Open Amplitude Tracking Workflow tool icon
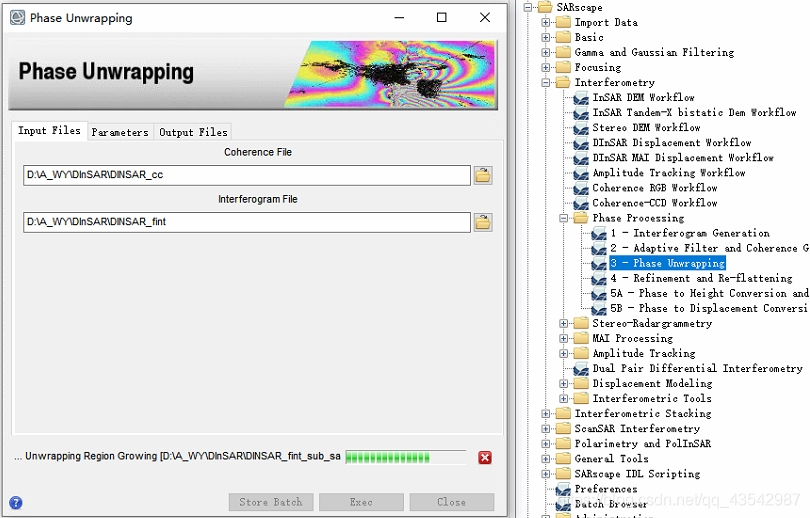Screen dimensions: 810x518 pyautogui.click(x=581, y=173)
